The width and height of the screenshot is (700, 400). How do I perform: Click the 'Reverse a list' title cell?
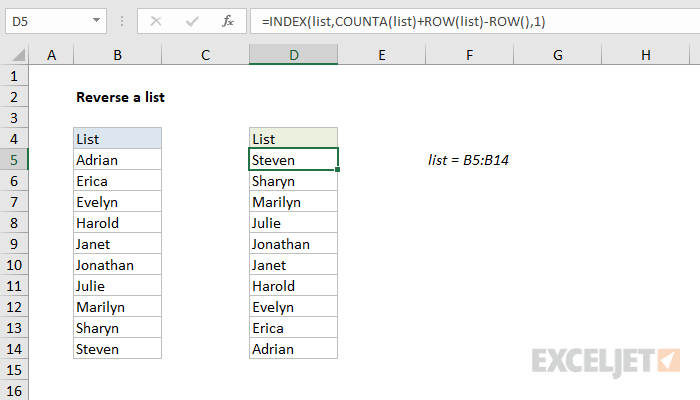click(x=120, y=97)
